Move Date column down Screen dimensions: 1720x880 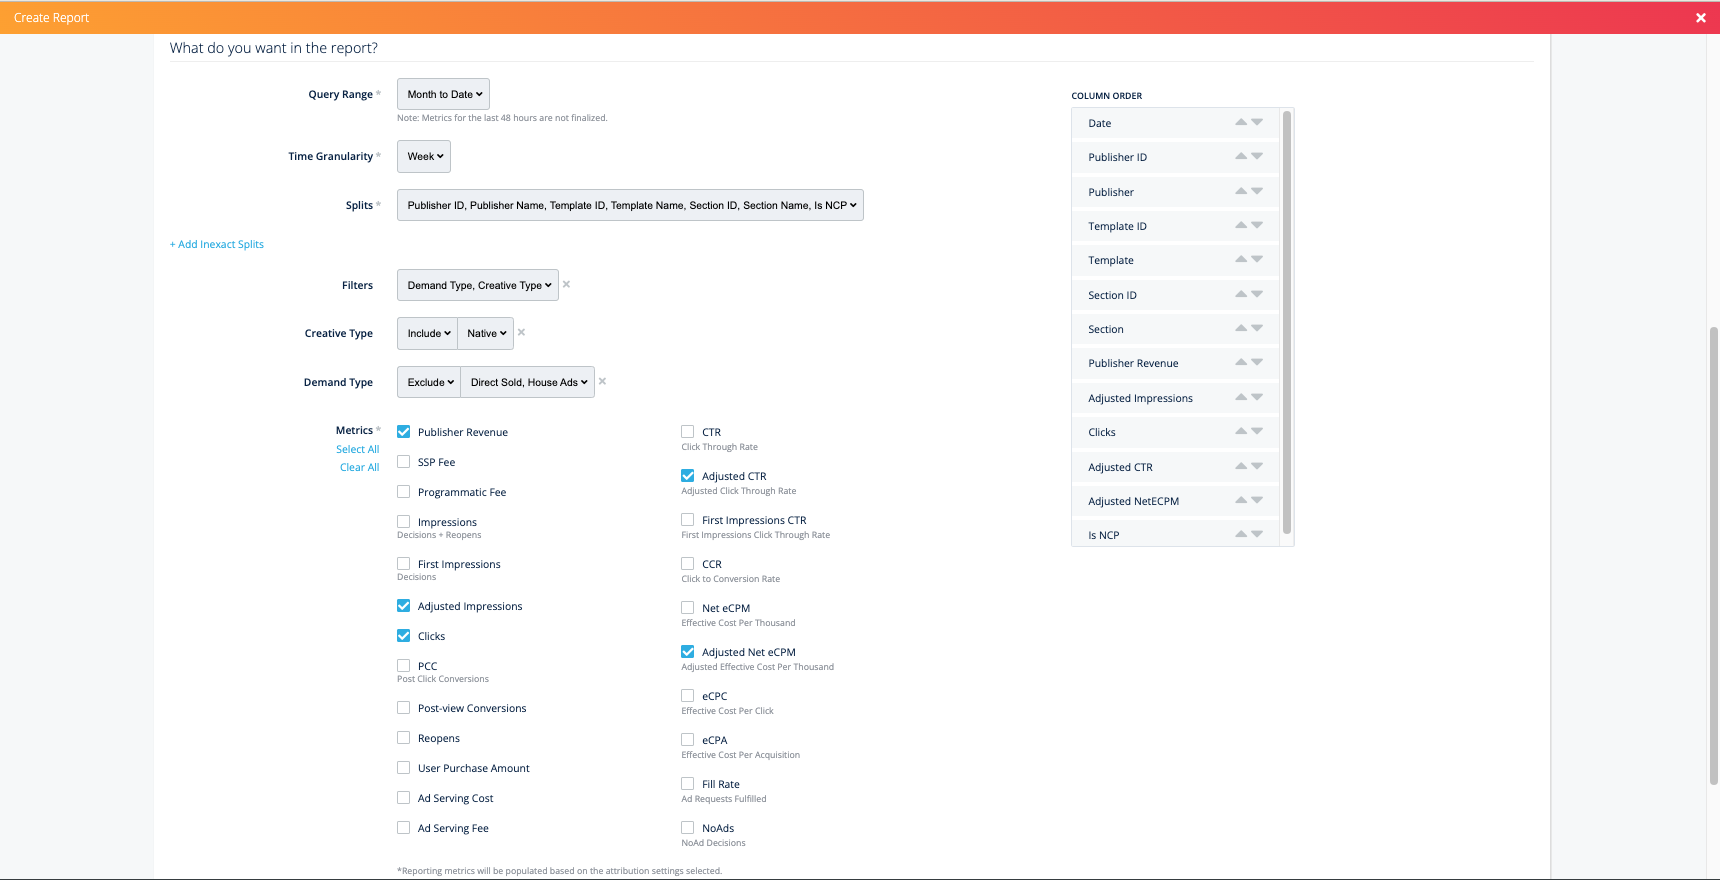[1257, 122]
